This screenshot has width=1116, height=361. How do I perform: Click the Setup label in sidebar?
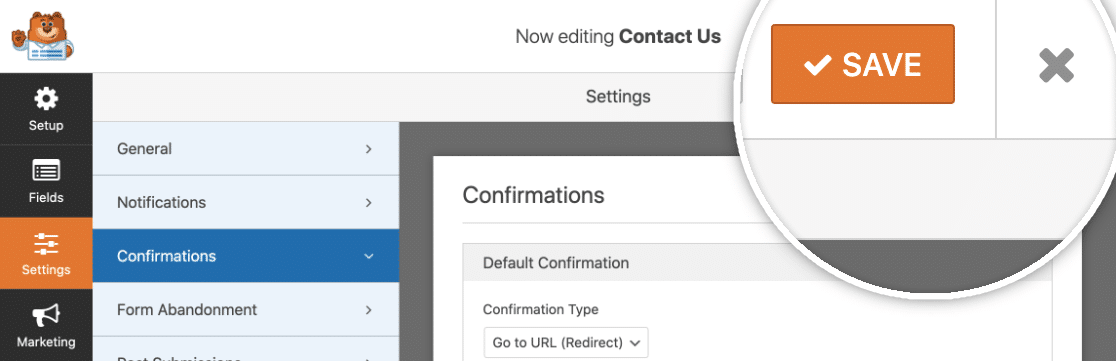pyautogui.click(x=46, y=126)
